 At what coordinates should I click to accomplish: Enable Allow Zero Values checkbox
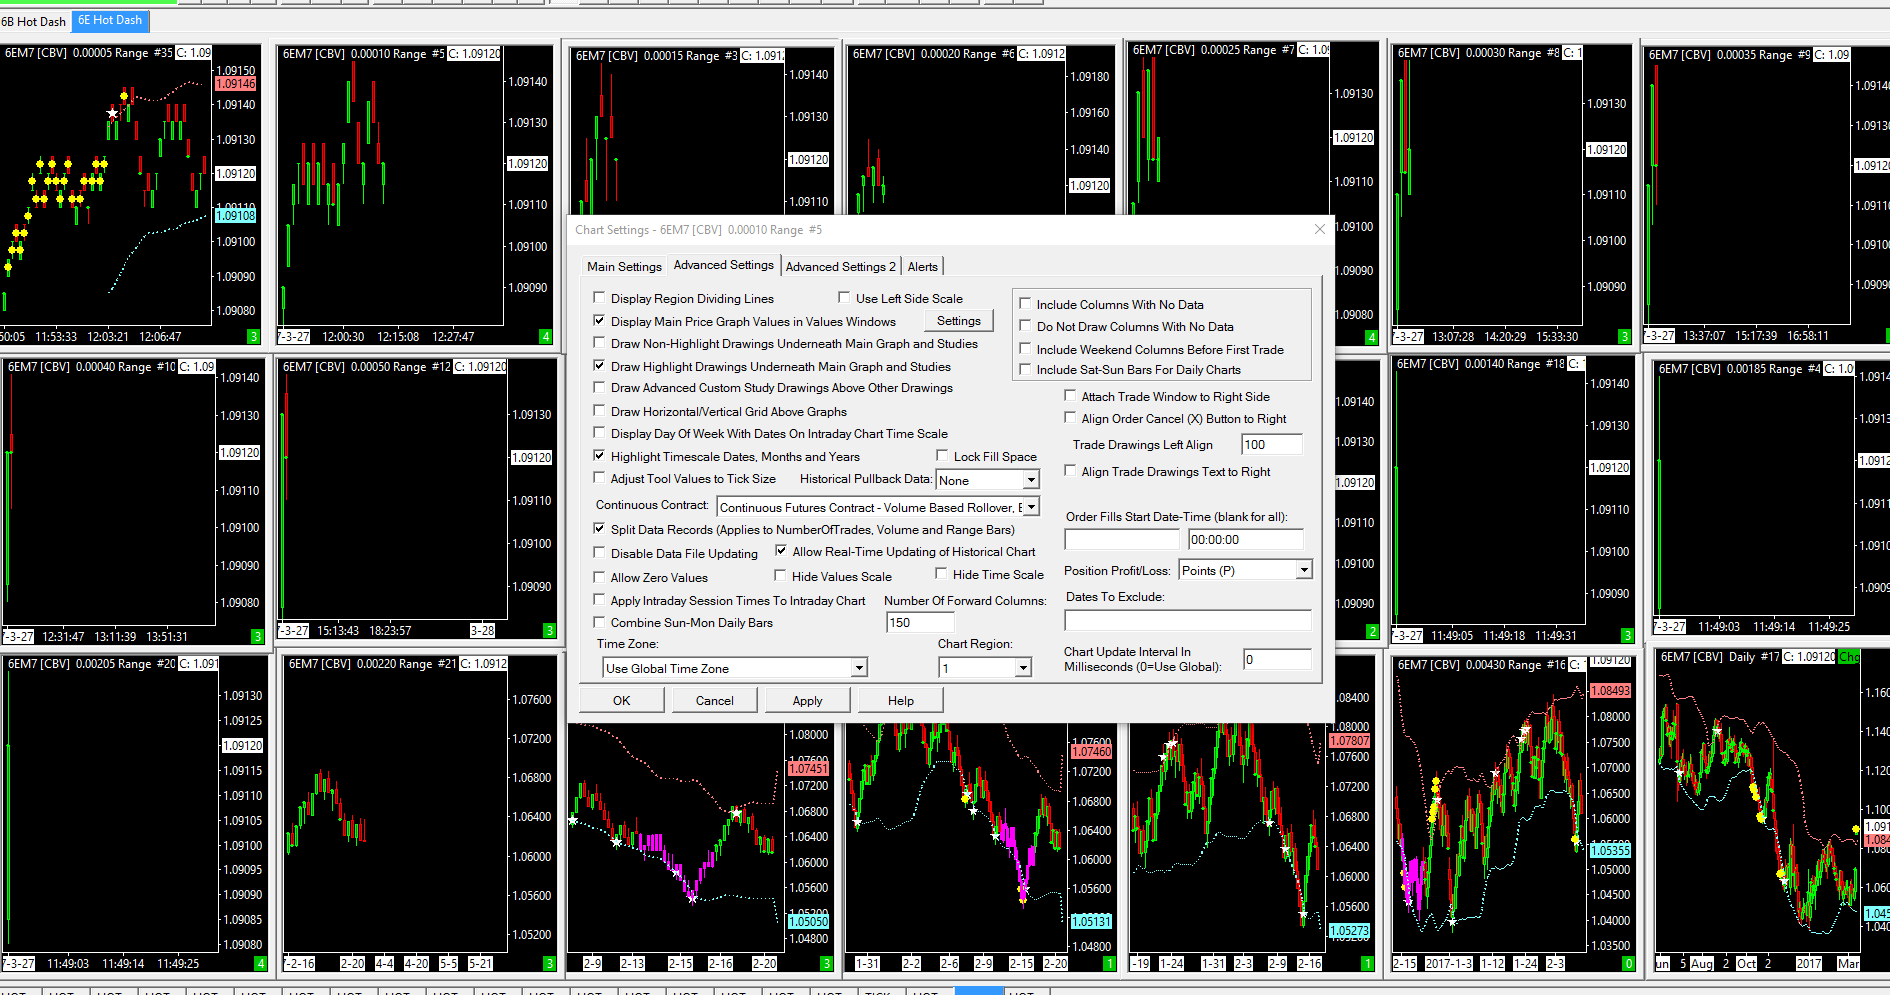[599, 577]
